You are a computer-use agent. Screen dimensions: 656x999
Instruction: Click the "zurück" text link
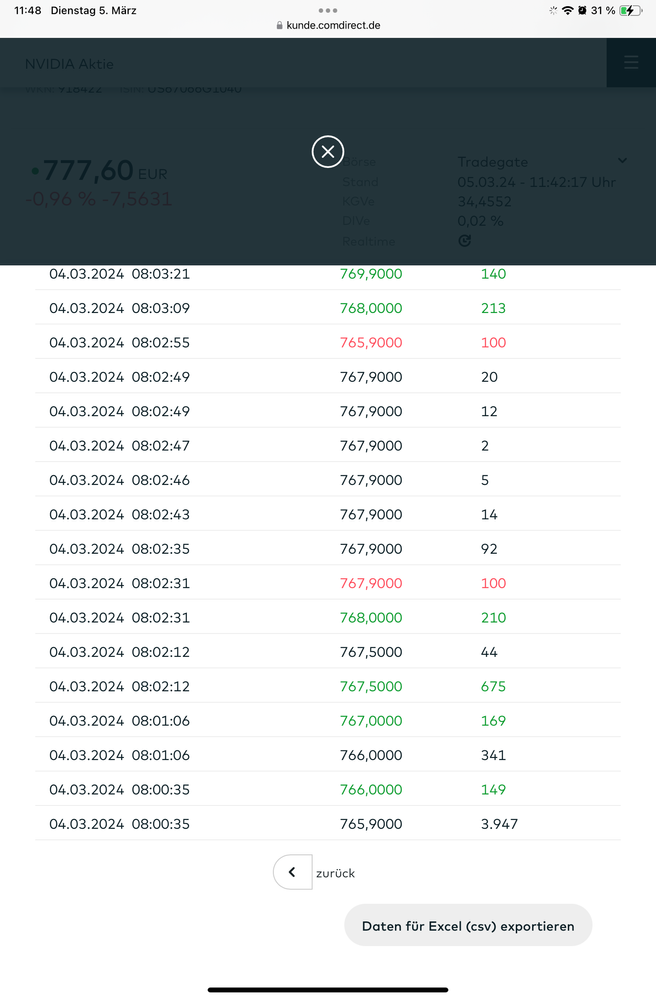pyautogui.click(x=335, y=873)
